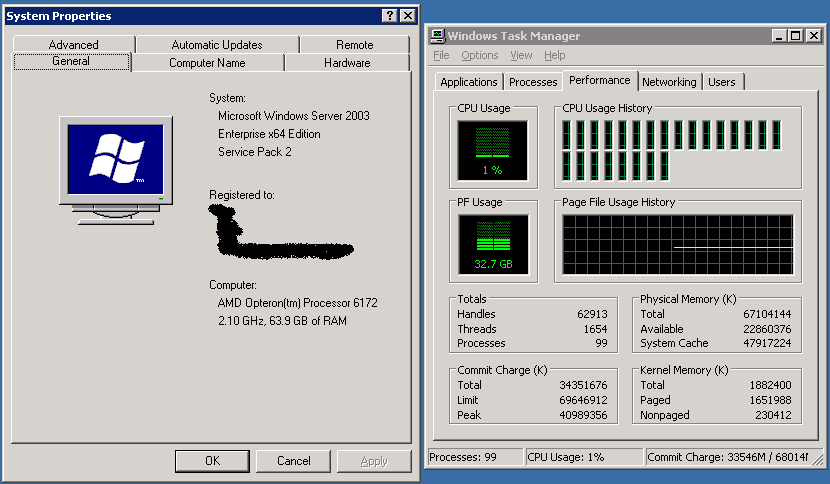Open the Advanced tab in System Properties

(x=74, y=44)
